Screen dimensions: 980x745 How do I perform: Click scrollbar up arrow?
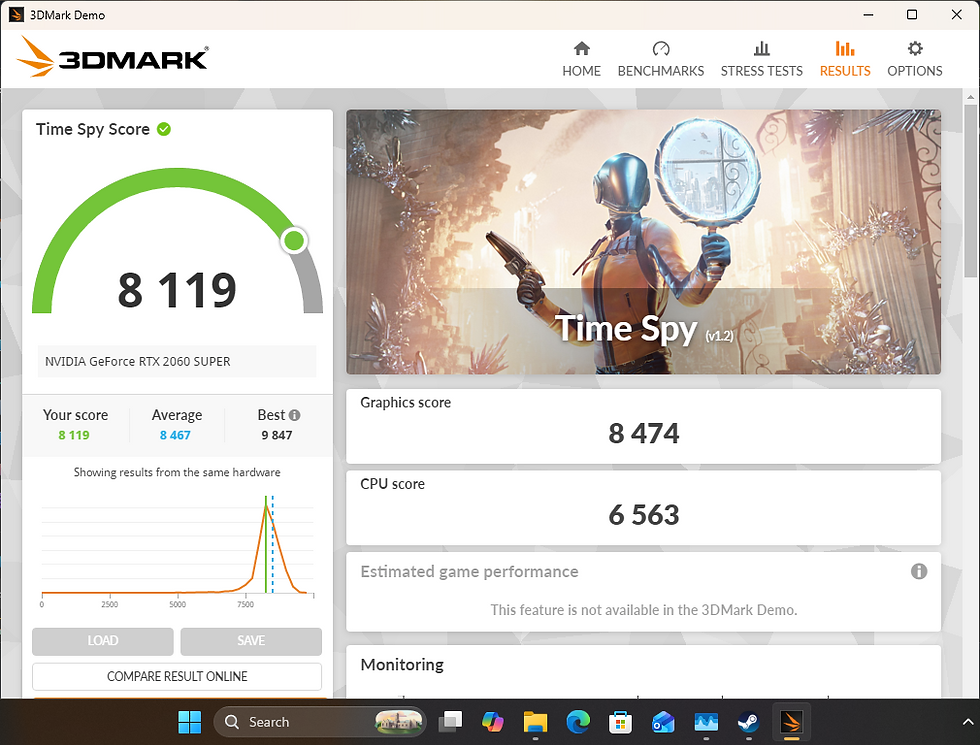(970, 97)
